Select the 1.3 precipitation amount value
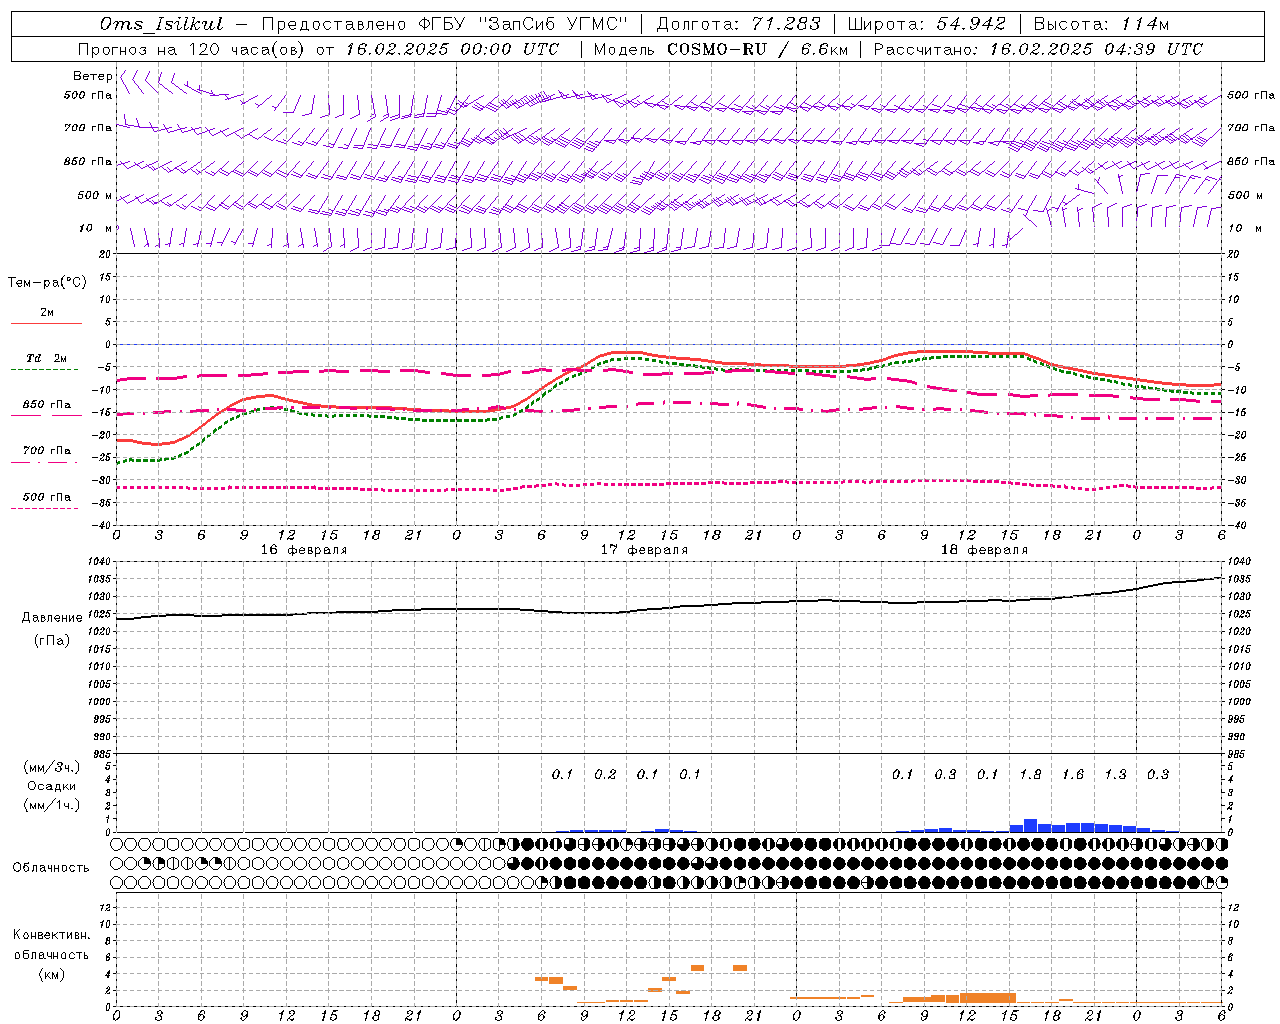The height and width of the screenshot is (1024, 1280). click(1115, 774)
